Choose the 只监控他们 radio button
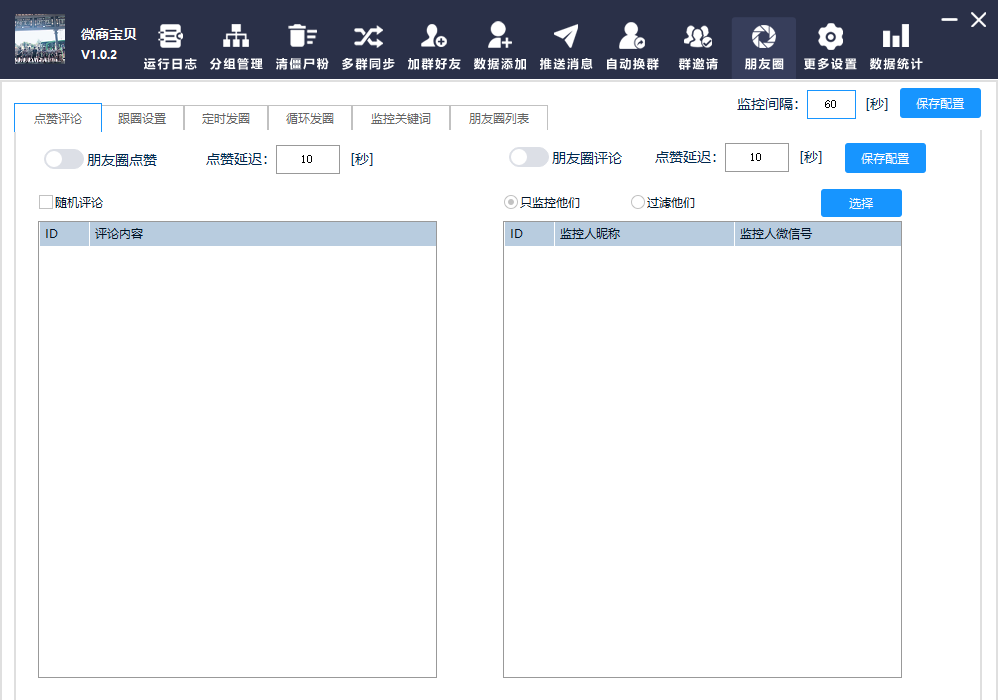Image resolution: width=998 pixels, height=700 pixels. [511, 202]
